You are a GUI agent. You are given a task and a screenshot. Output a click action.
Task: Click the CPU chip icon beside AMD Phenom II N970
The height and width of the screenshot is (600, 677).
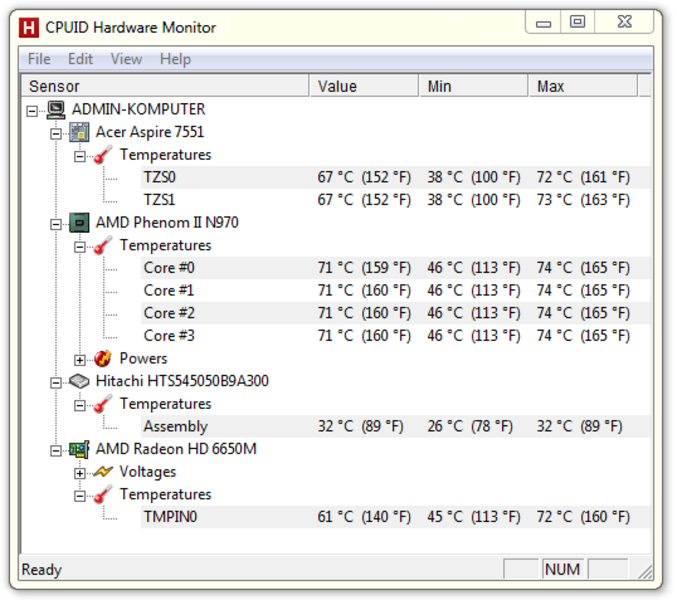[79, 223]
